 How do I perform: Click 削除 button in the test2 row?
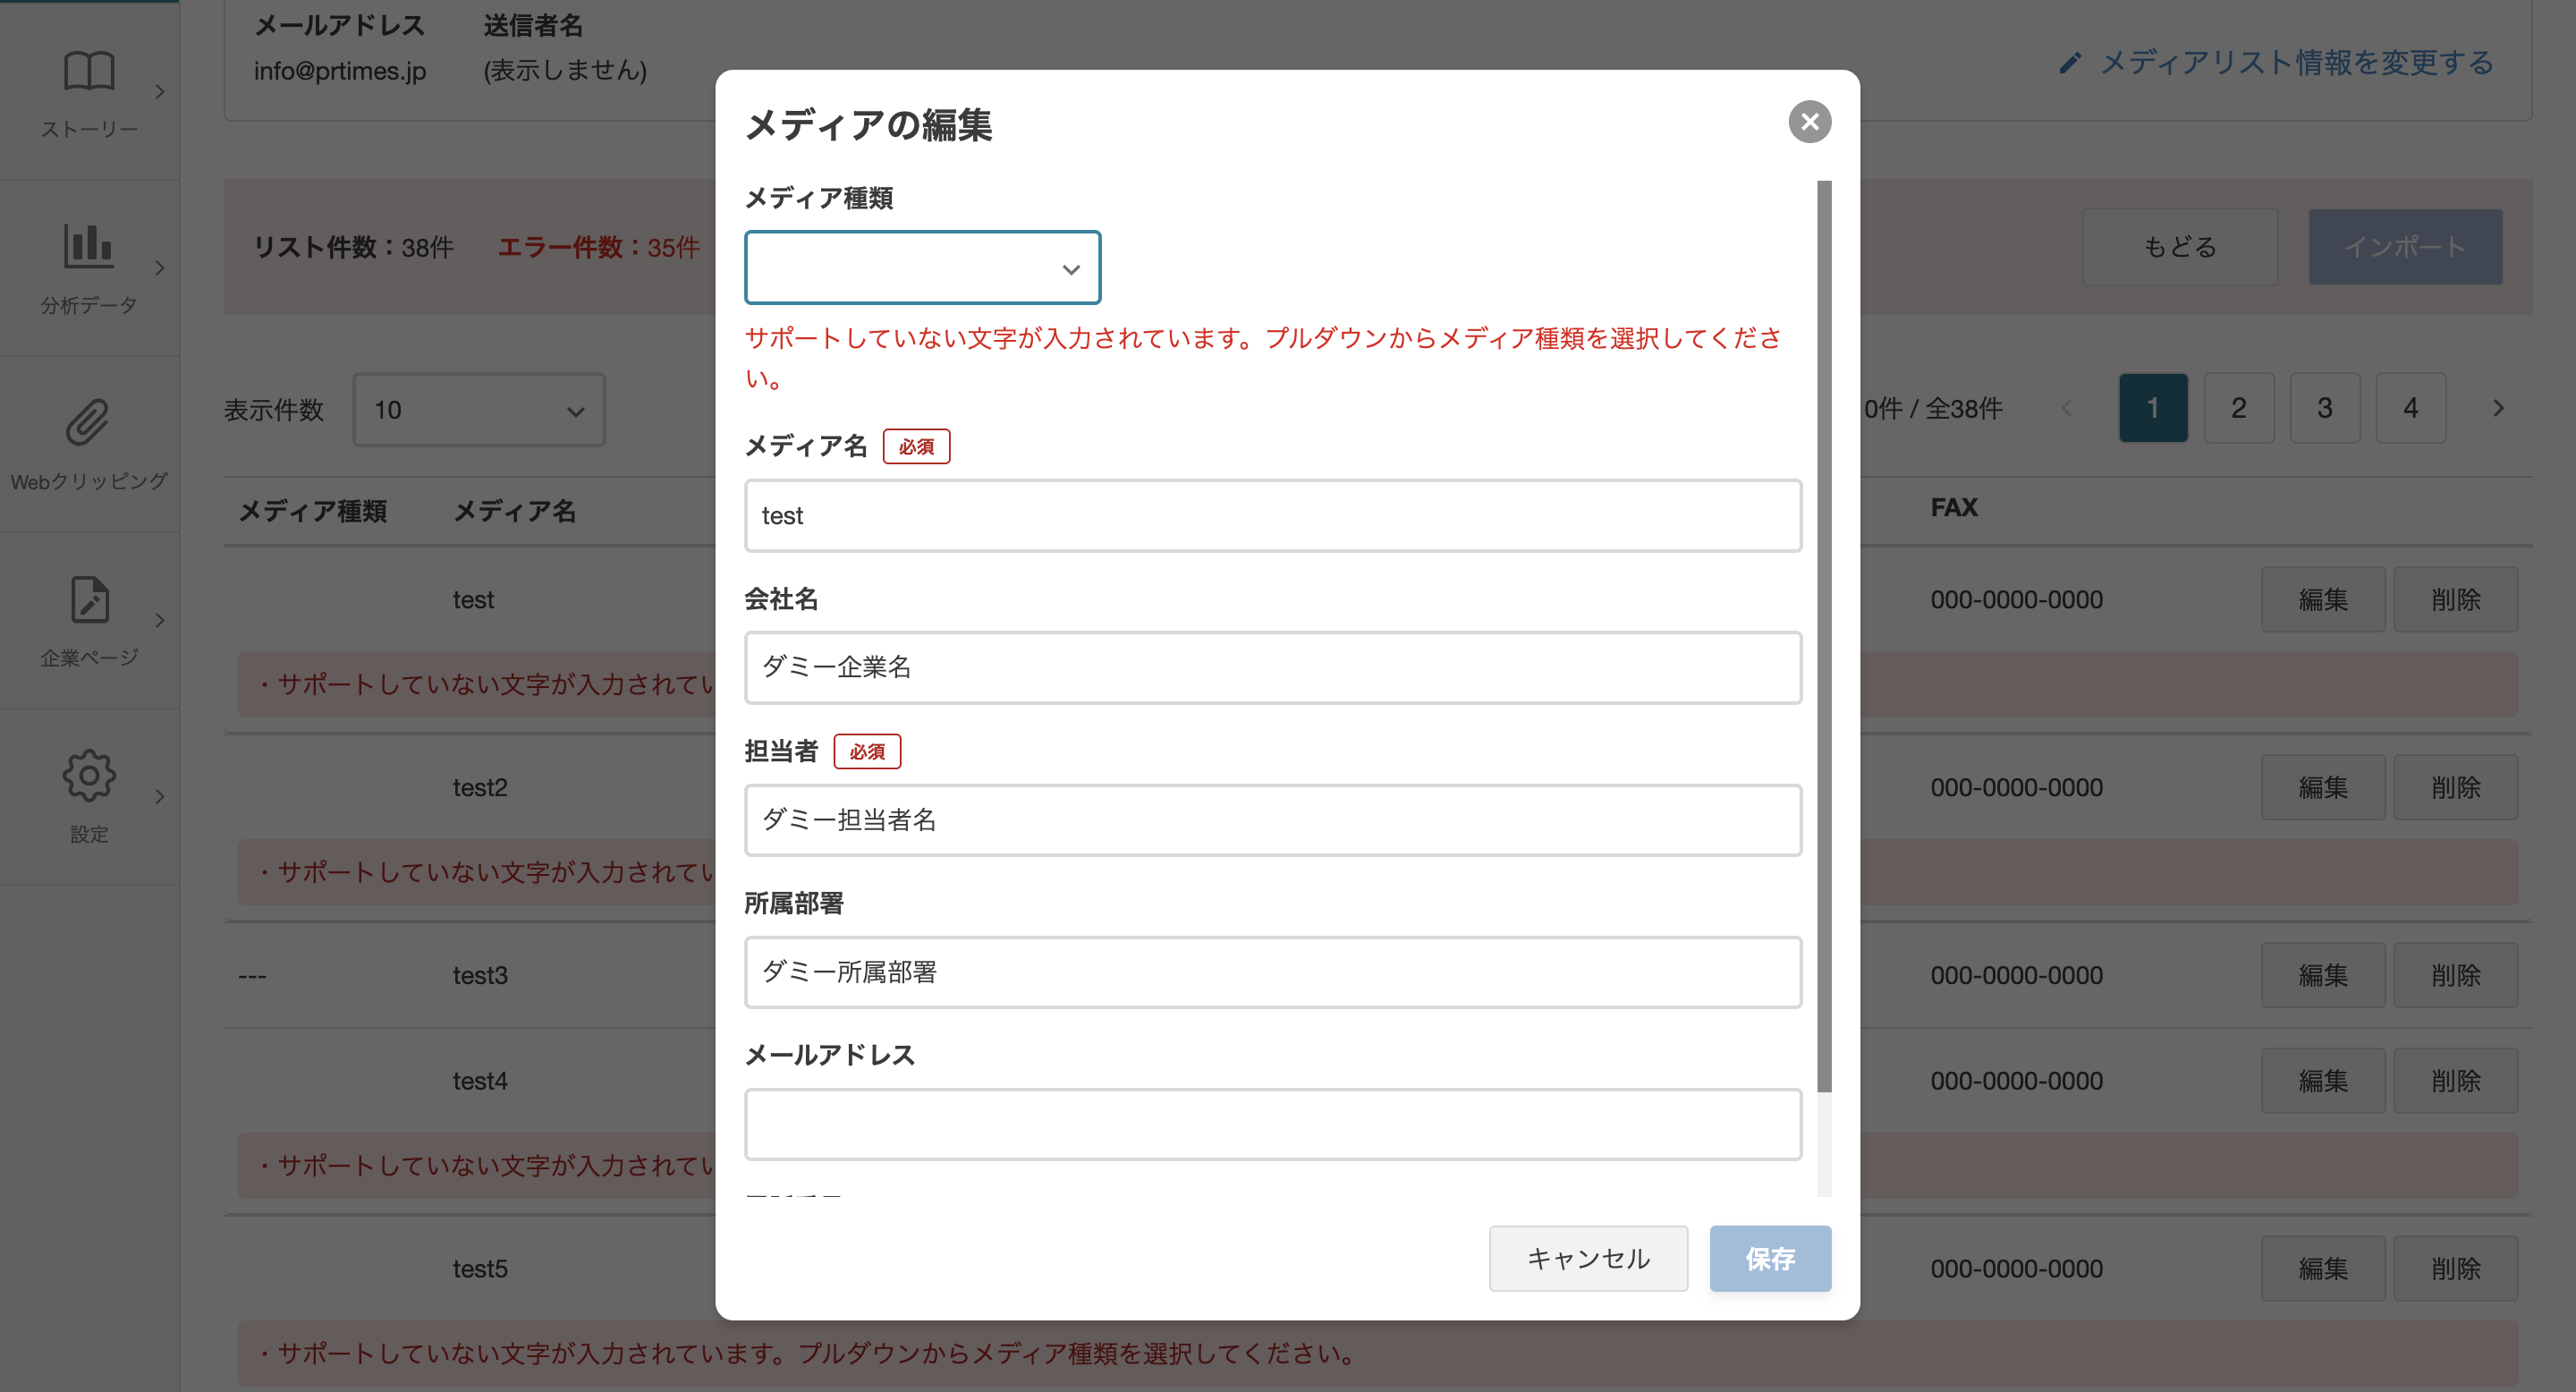(2456, 788)
